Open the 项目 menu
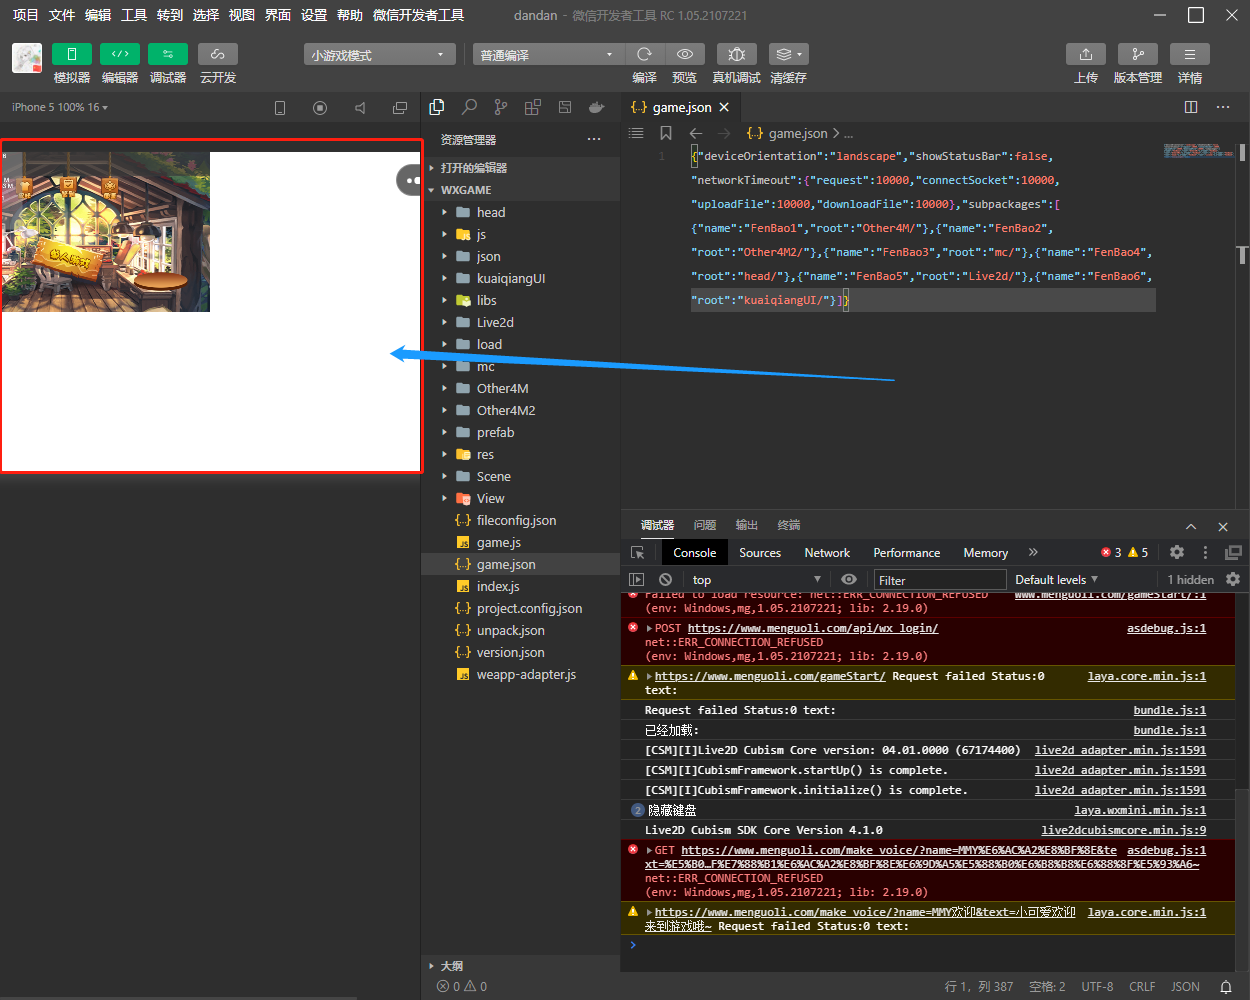Image resolution: width=1250 pixels, height=1000 pixels. pyautogui.click(x=25, y=15)
